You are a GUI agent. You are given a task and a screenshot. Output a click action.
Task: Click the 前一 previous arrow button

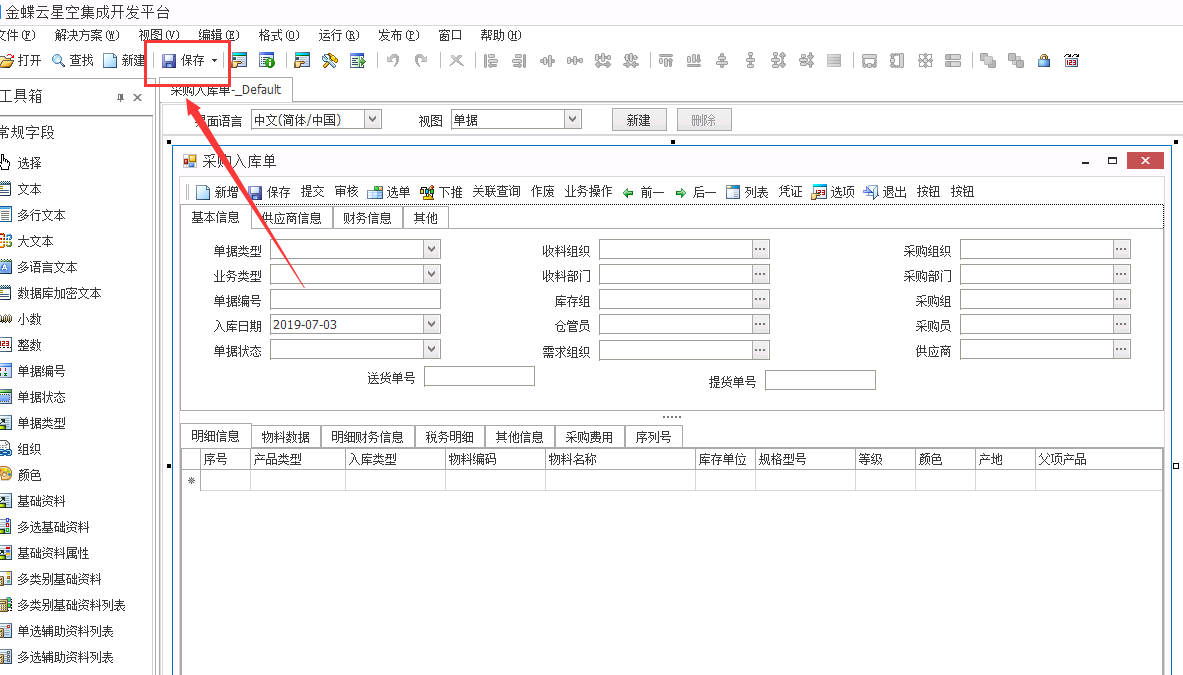(x=644, y=192)
